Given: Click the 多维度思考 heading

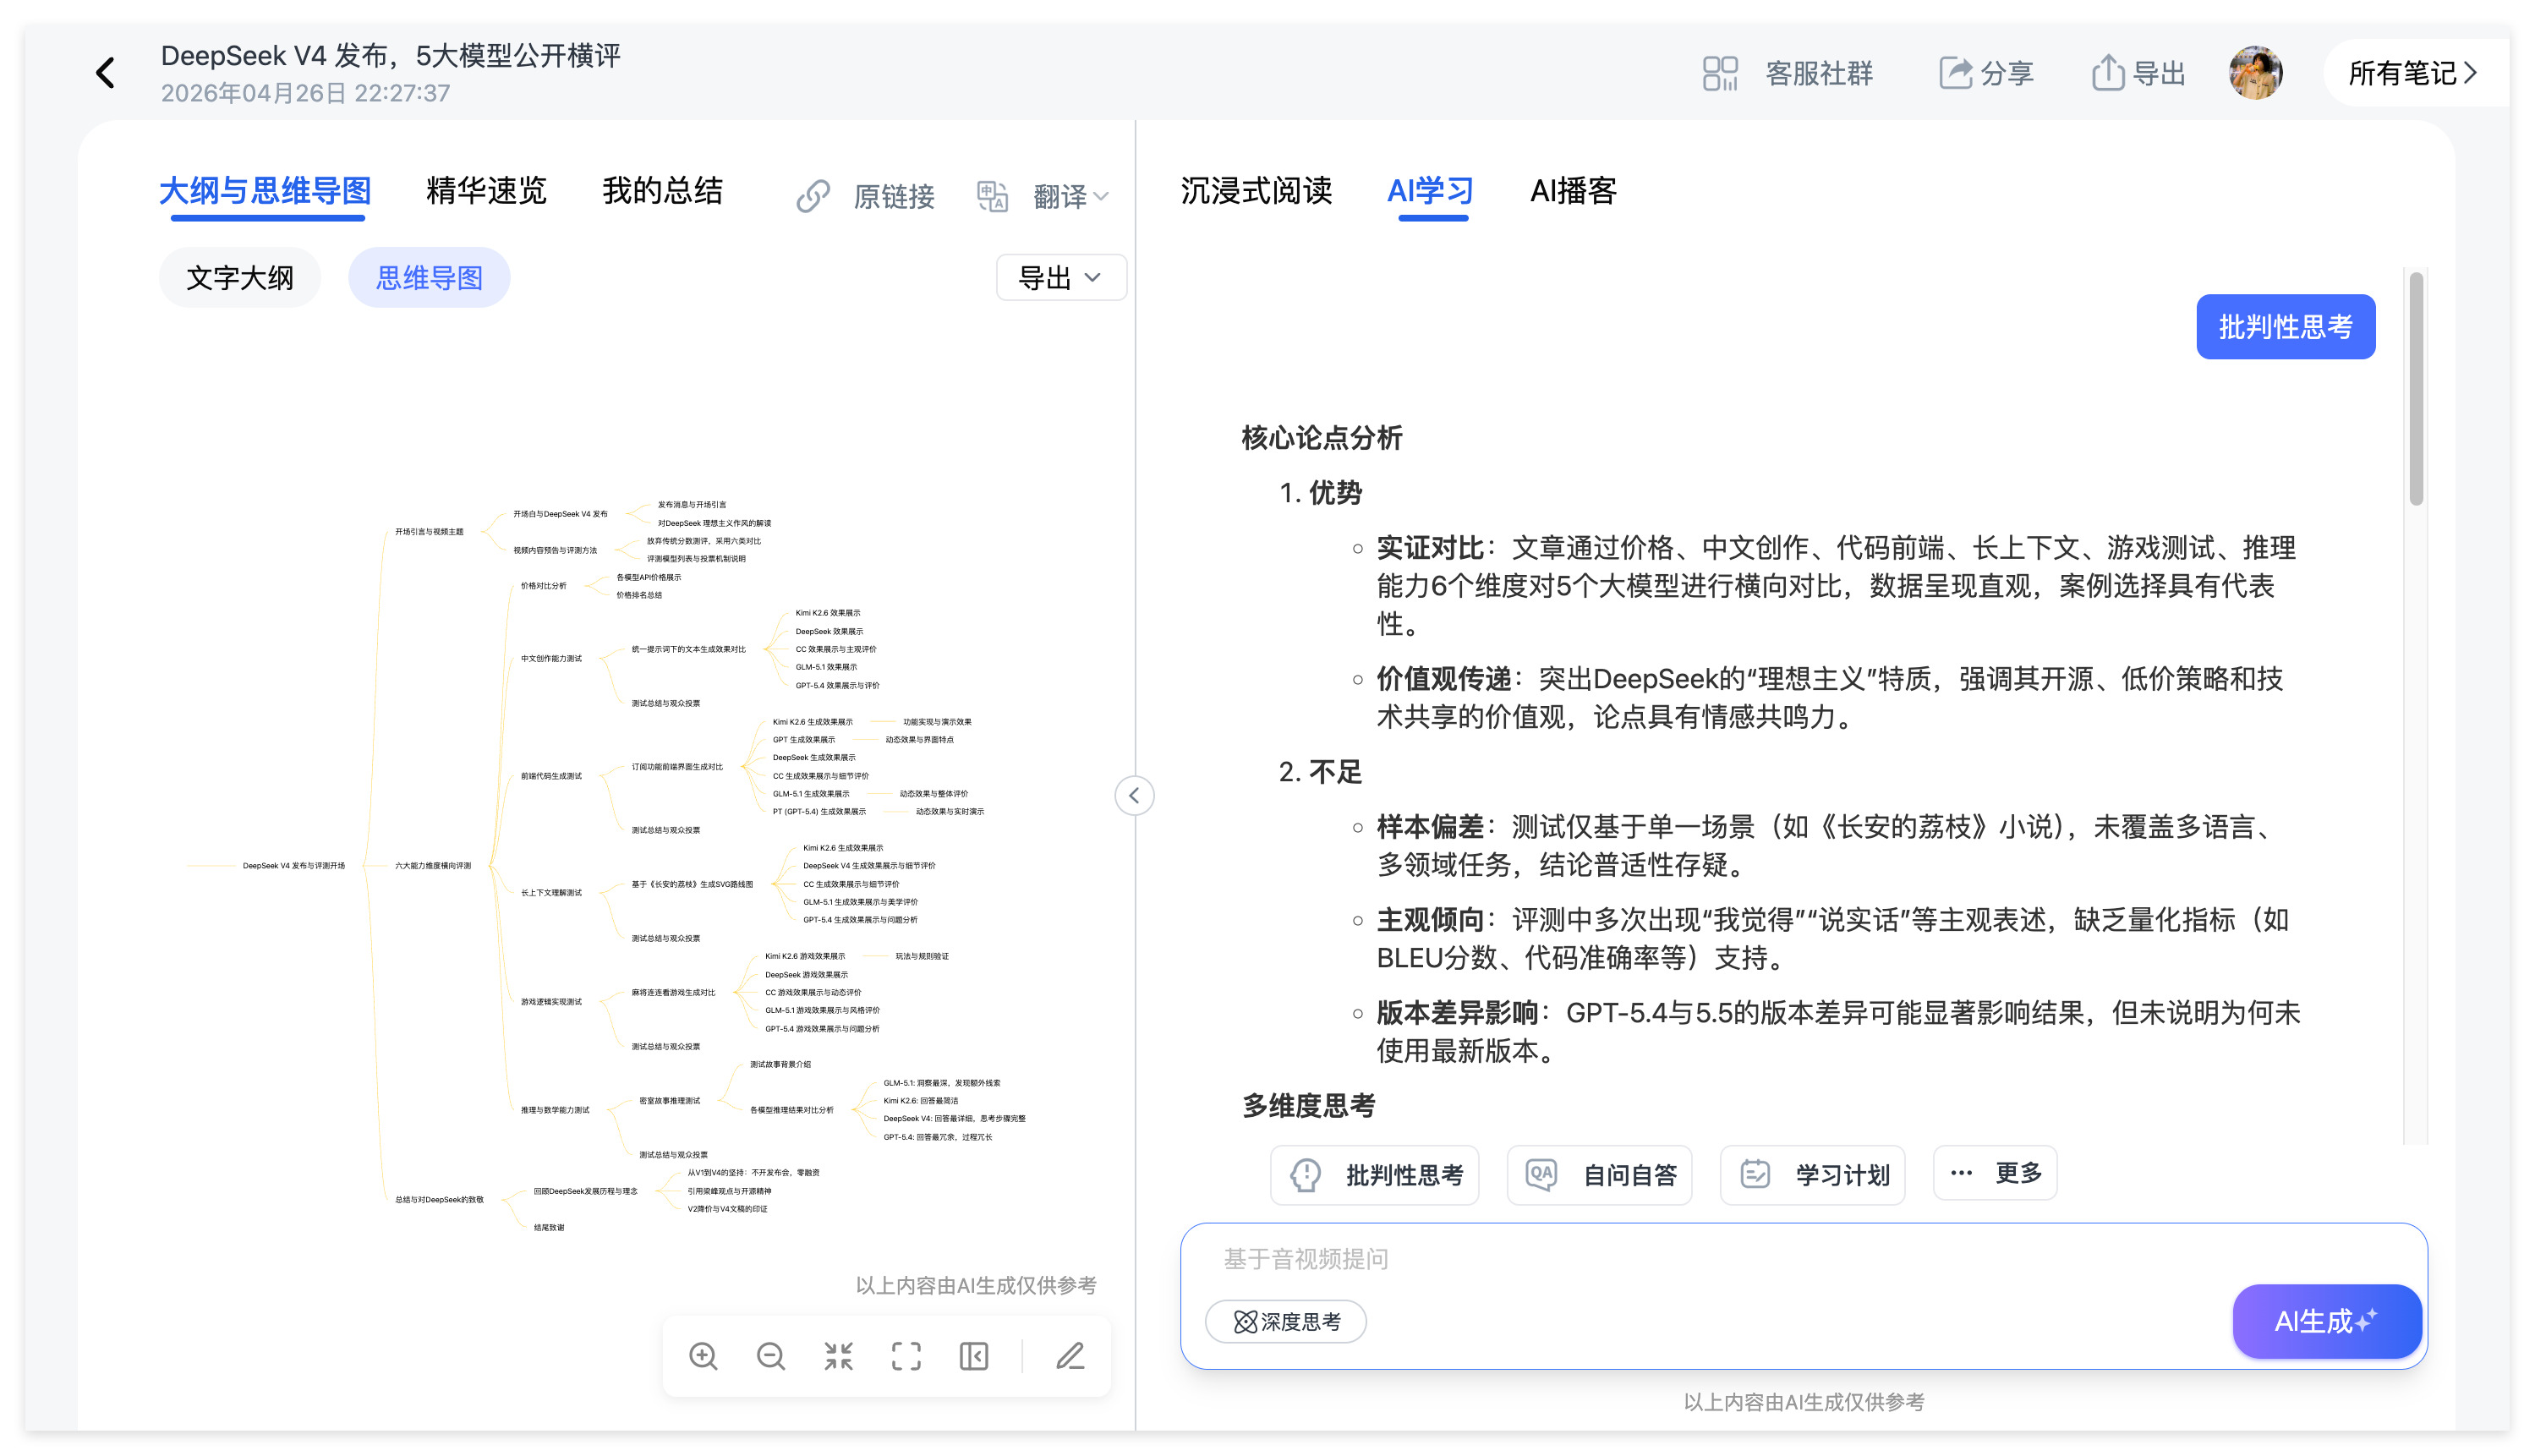Looking at the screenshot, I should coord(1308,1106).
